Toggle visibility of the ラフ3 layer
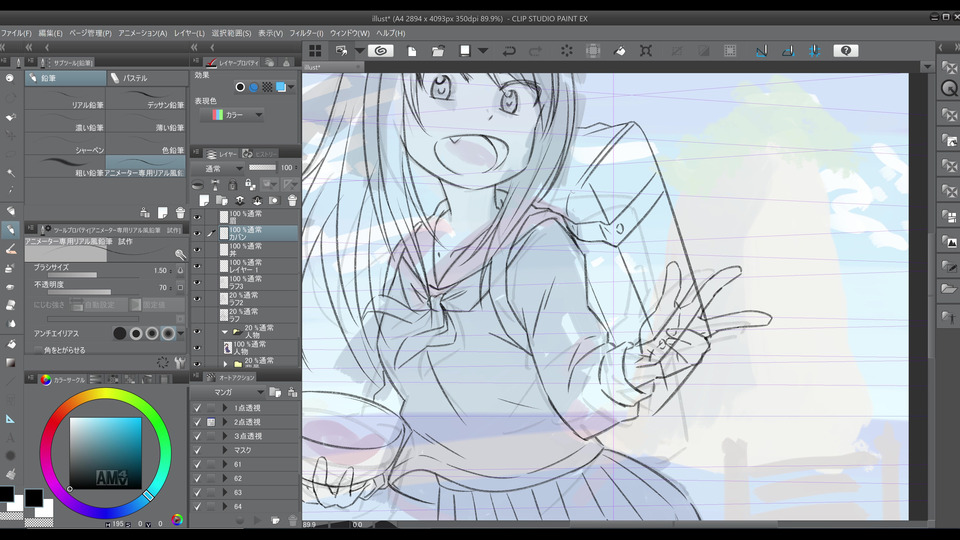 197,282
